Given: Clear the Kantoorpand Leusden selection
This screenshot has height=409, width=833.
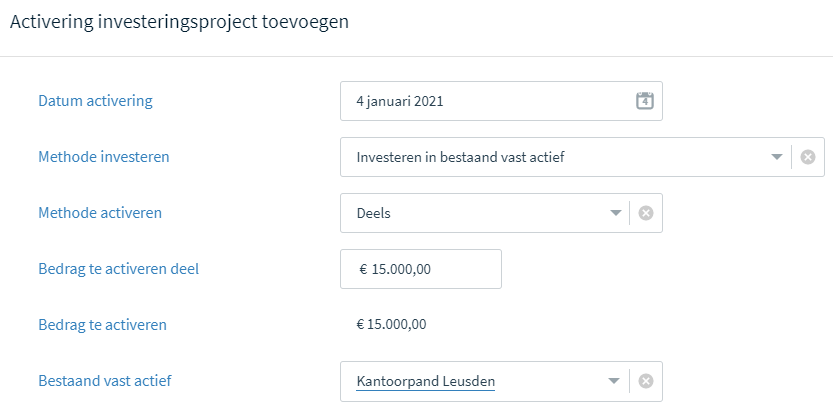Looking at the screenshot, I should tap(645, 381).
